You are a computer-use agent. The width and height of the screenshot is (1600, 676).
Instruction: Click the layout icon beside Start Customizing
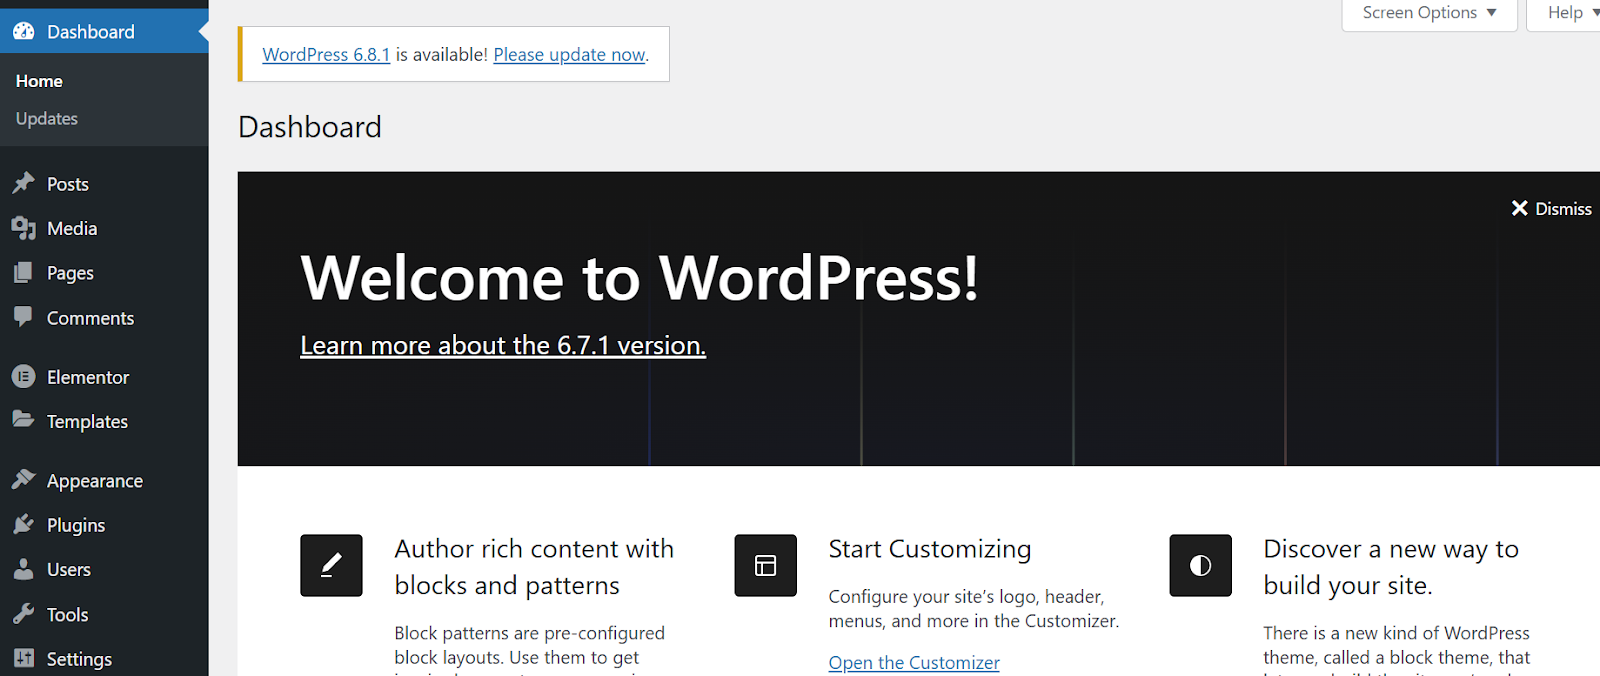pyautogui.click(x=766, y=565)
